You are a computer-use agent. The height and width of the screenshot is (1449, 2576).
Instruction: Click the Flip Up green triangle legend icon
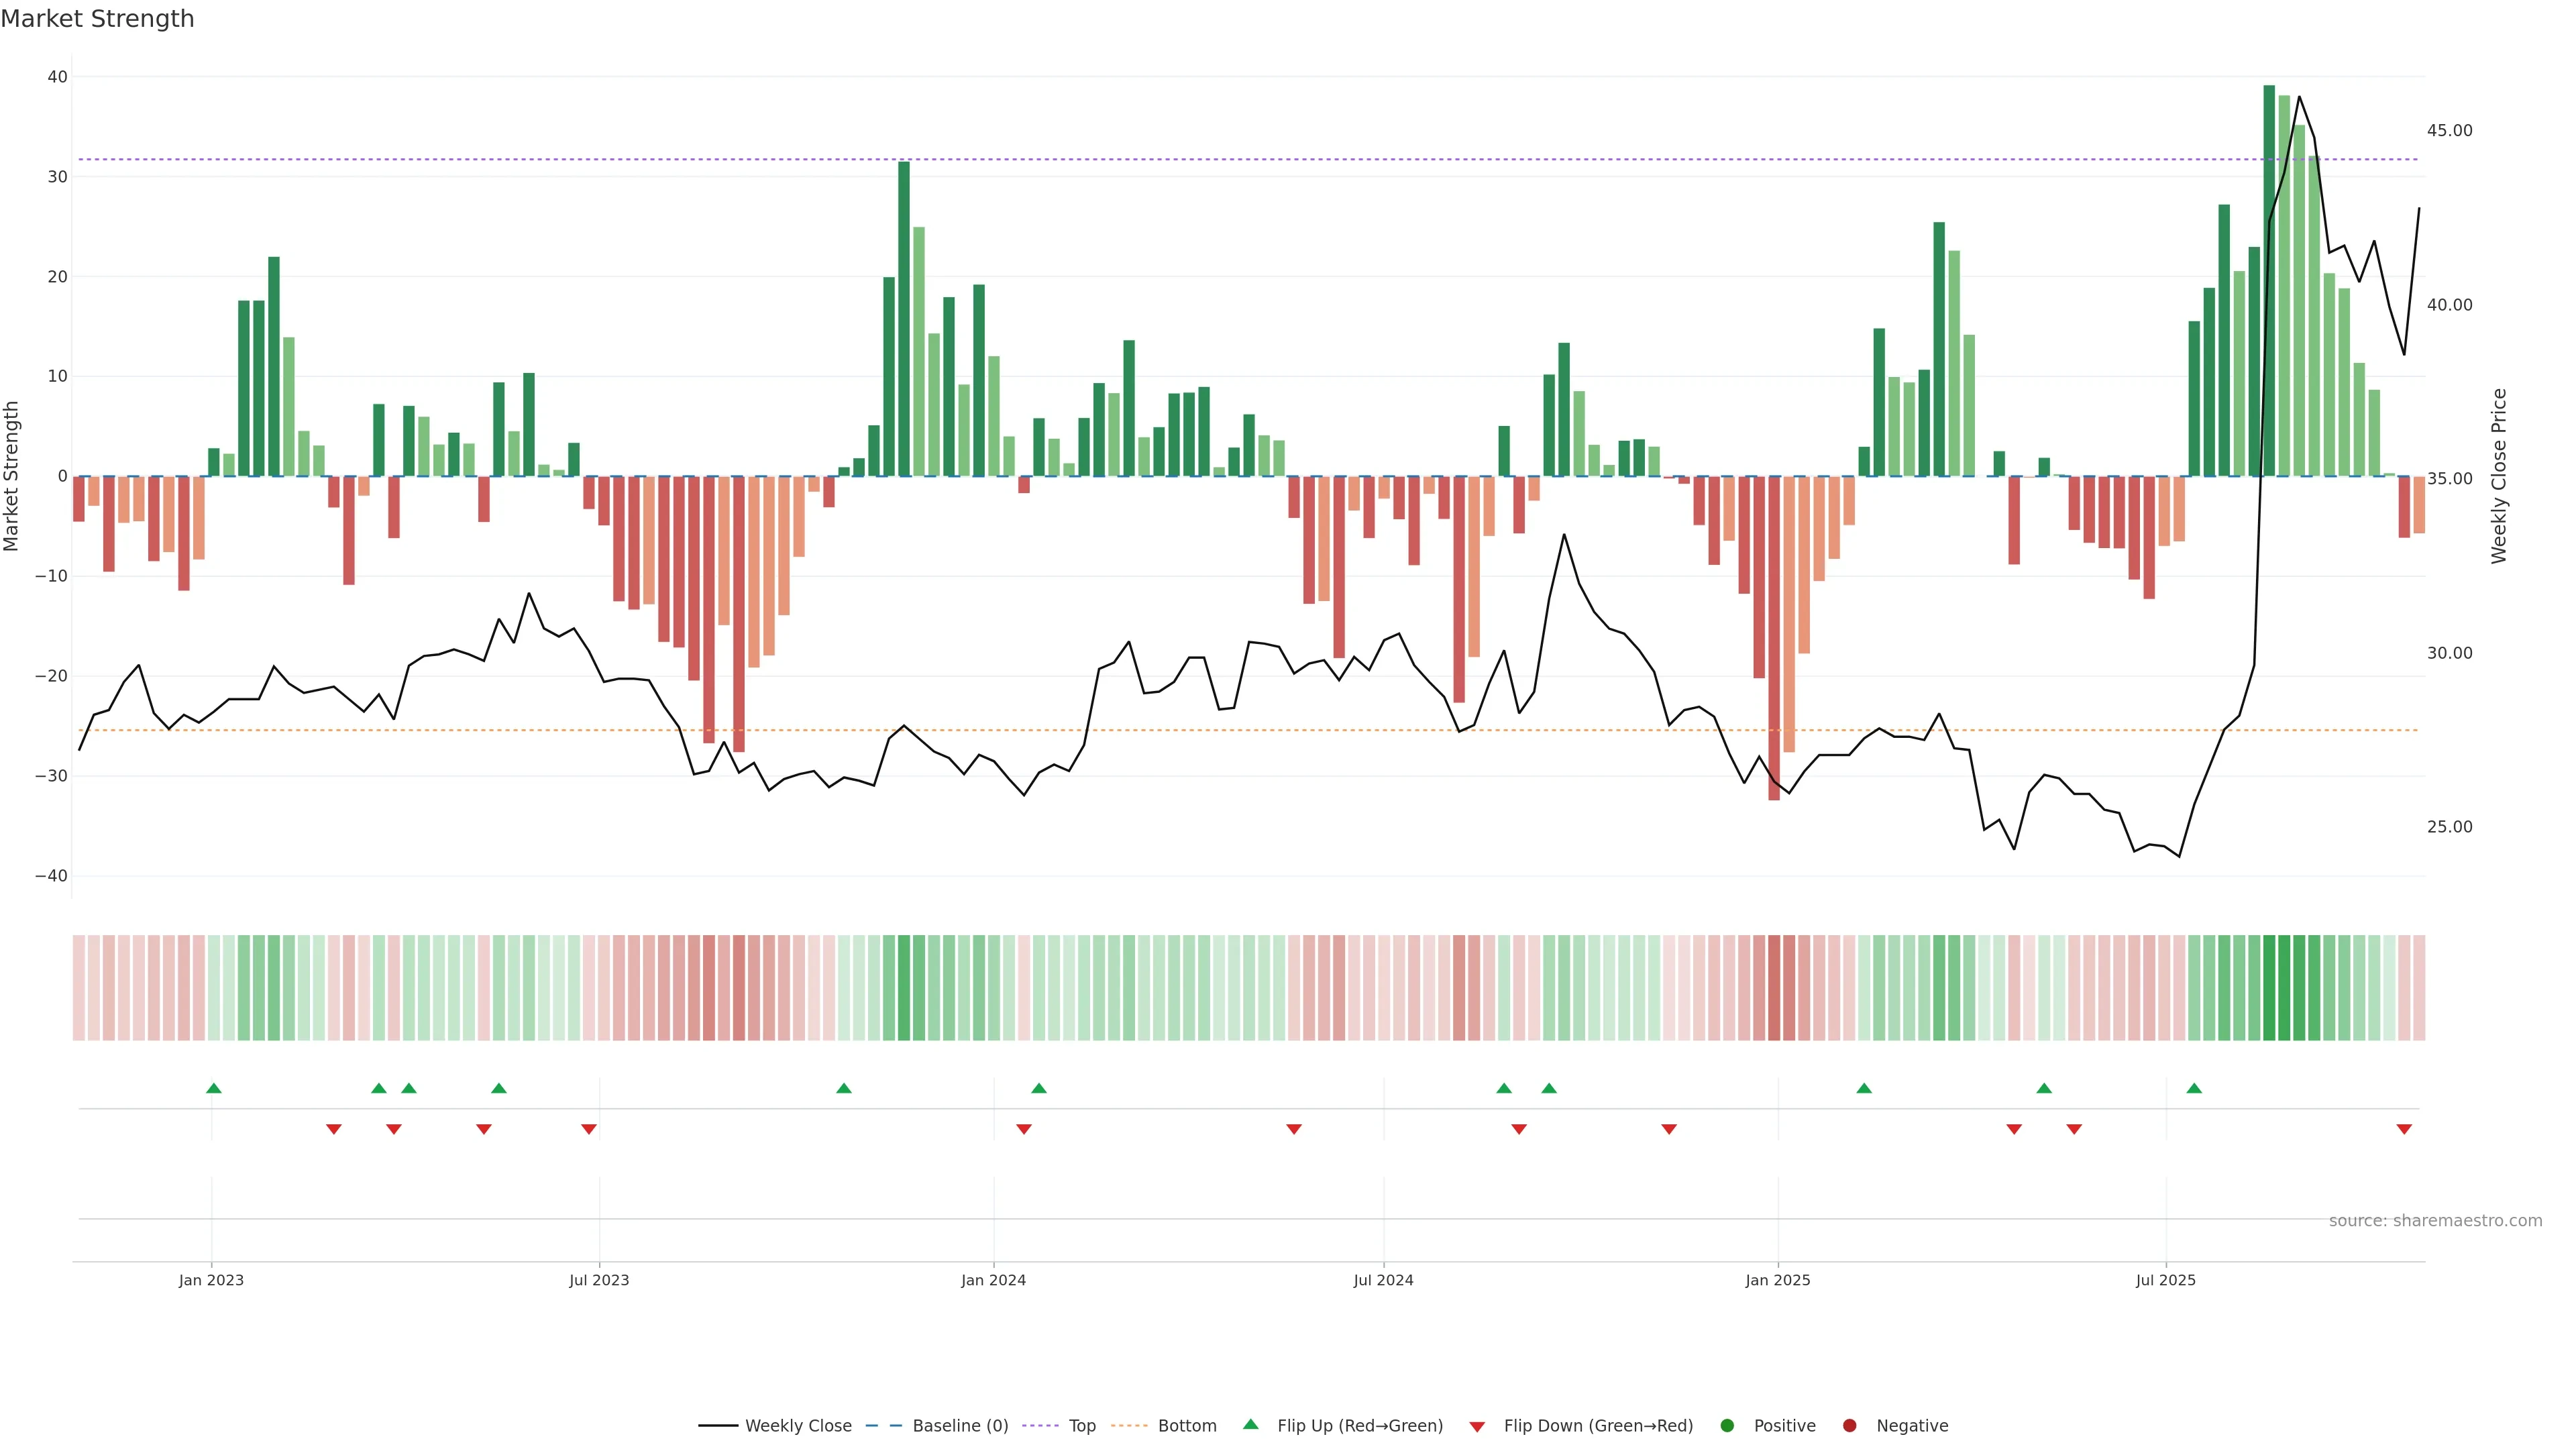[1250, 1425]
